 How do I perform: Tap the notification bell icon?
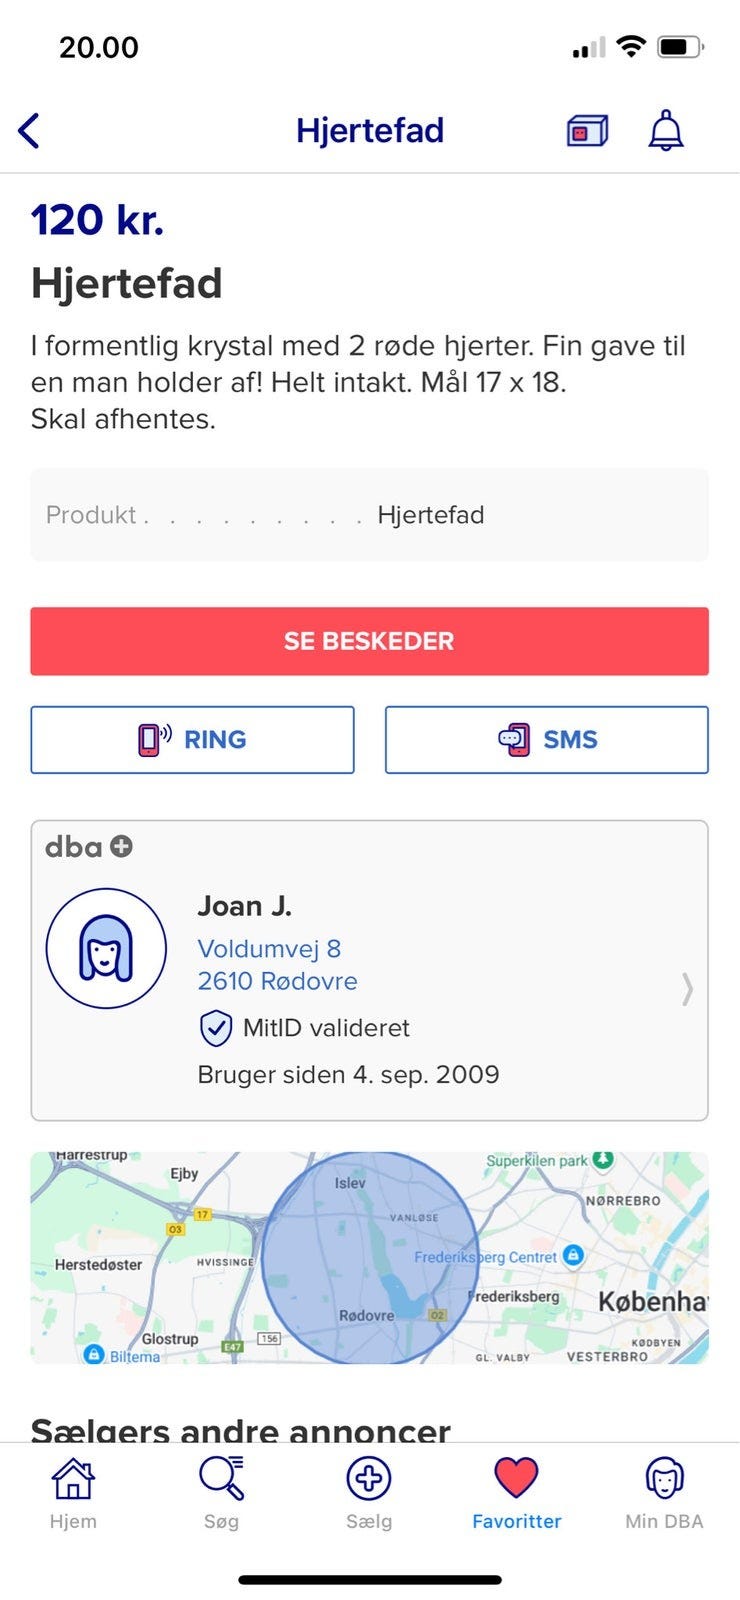[x=666, y=131]
